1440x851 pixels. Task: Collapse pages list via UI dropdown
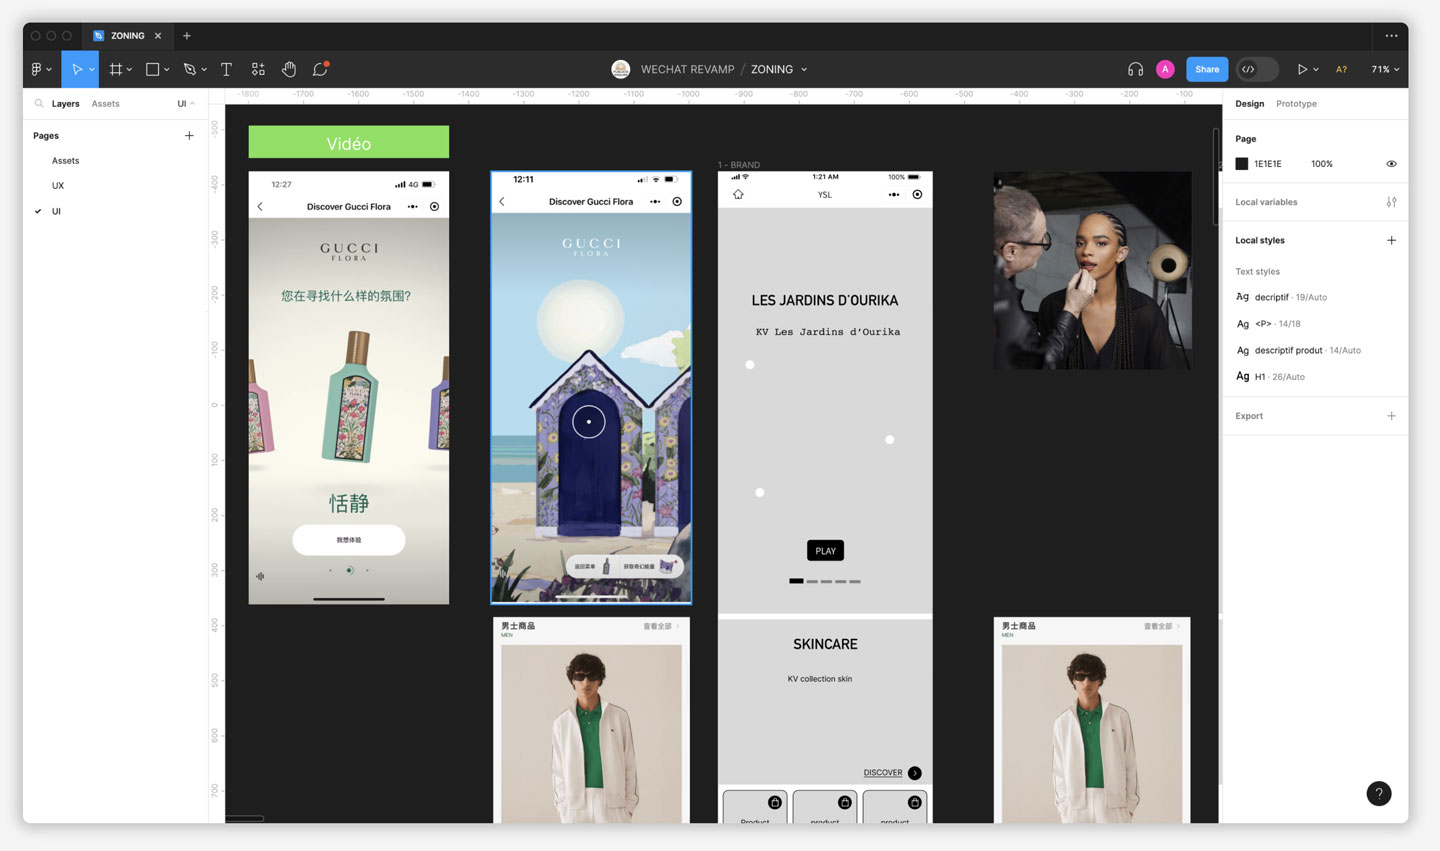(x=186, y=104)
